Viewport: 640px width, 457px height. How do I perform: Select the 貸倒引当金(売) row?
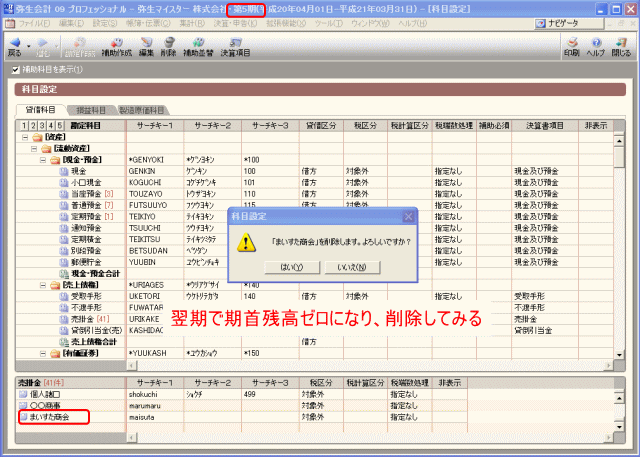coord(315,331)
